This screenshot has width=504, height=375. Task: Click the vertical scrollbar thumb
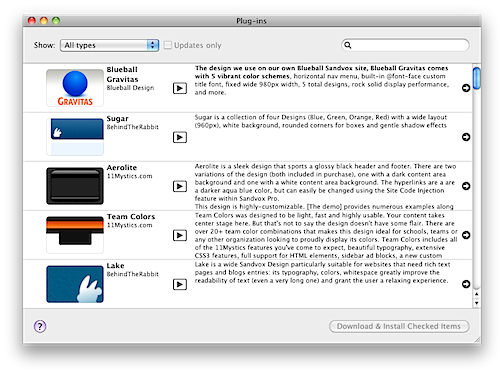click(477, 78)
